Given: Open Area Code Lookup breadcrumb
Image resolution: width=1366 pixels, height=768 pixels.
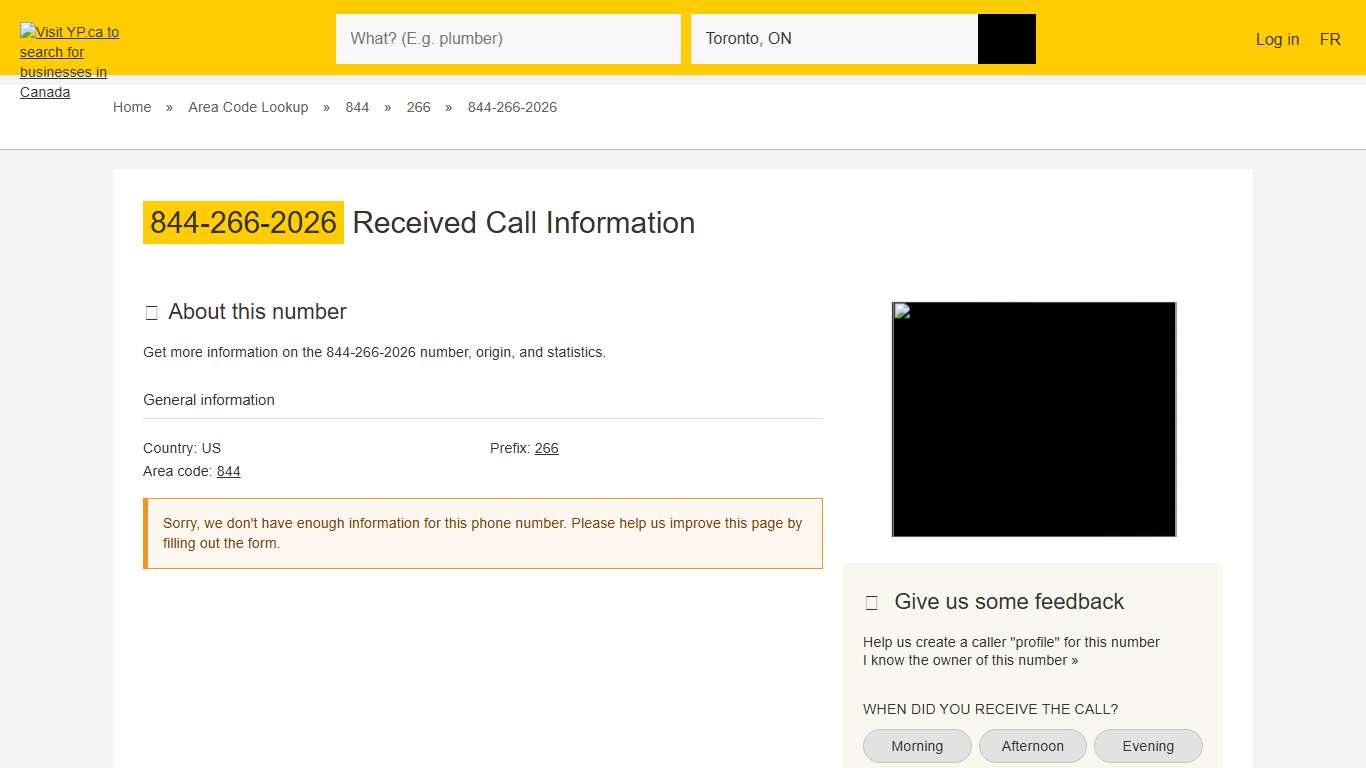Looking at the screenshot, I should tap(248, 107).
